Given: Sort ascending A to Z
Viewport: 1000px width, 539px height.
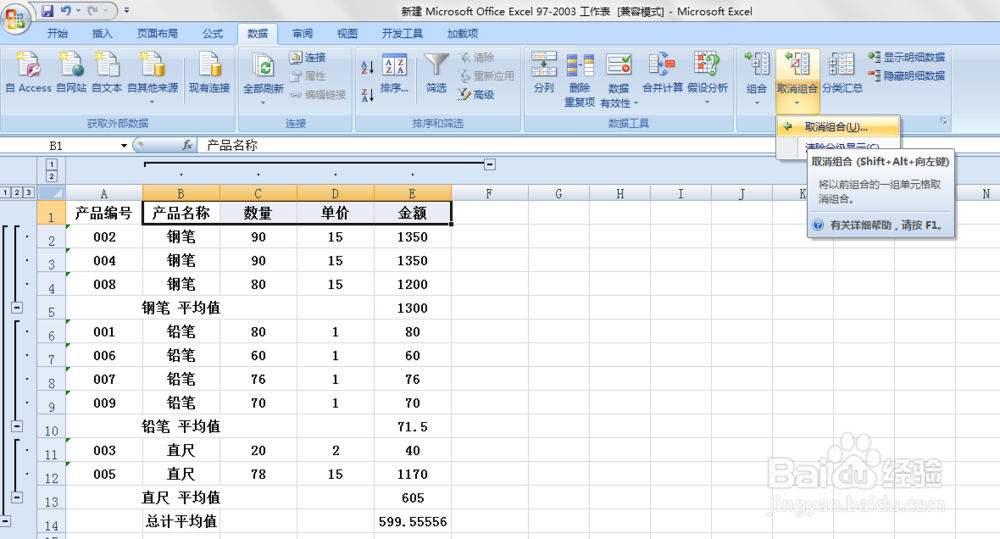Looking at the screenshot, I should [367, 66].
